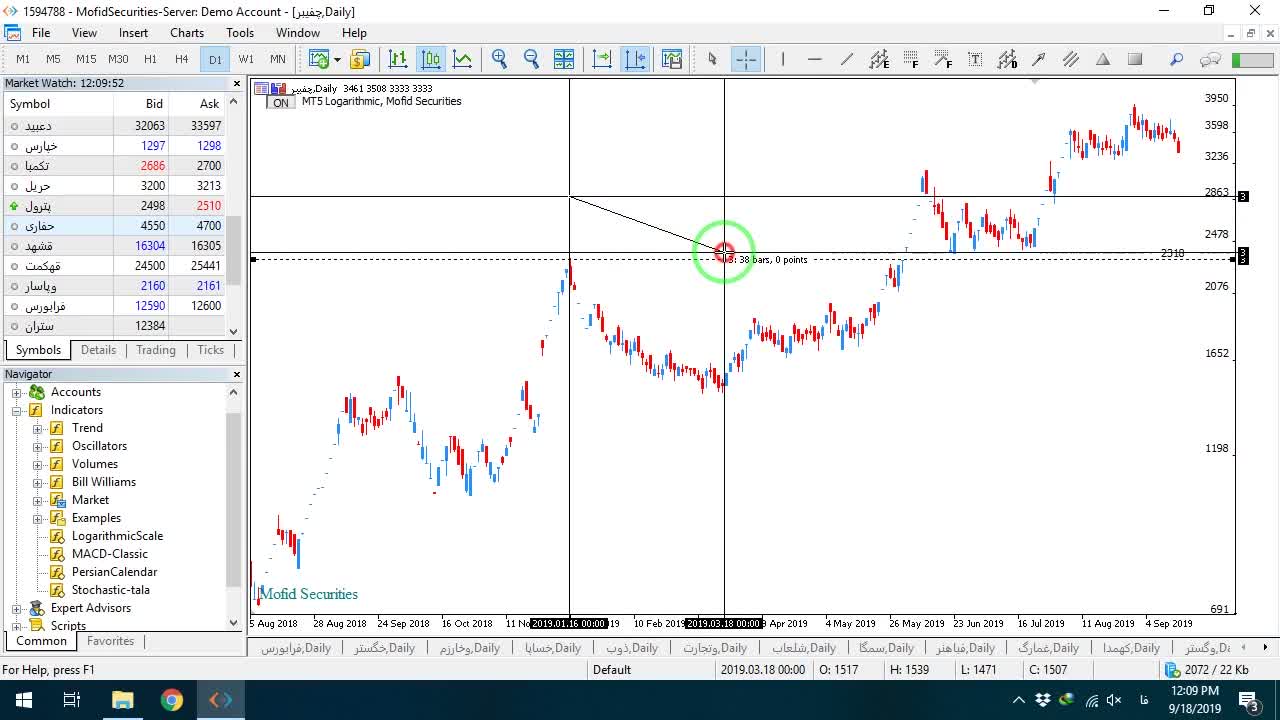Viewport: 1280px width, 720px height.
Task: Draw a horizontal line tool
Action: point(814,59)
